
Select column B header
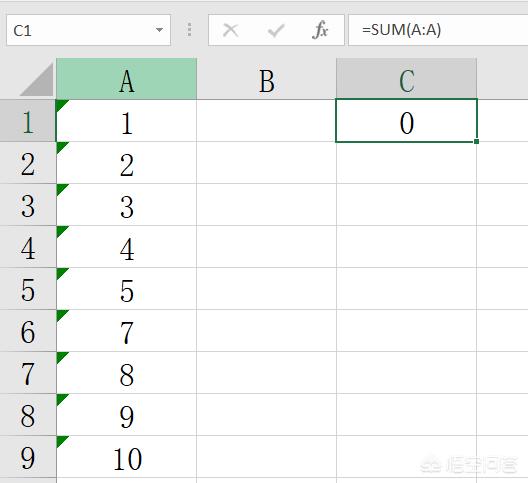[x=266, y=79]
